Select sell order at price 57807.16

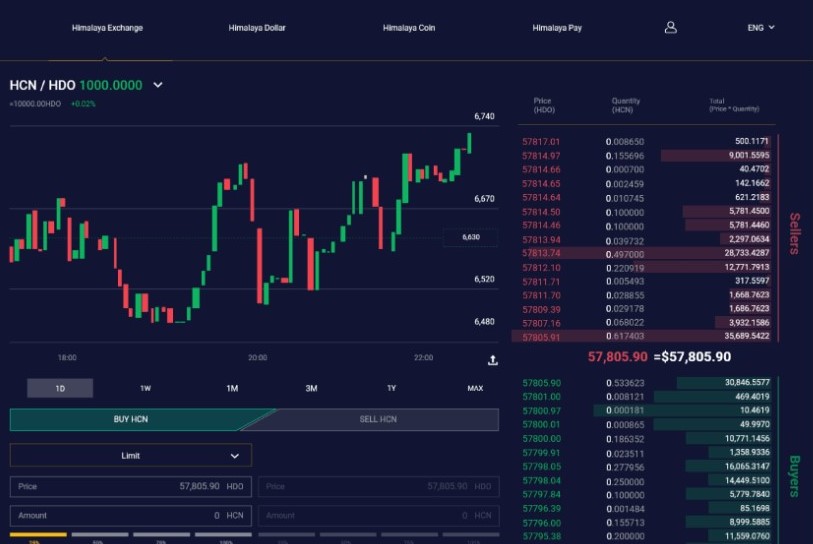click(646, 323)
